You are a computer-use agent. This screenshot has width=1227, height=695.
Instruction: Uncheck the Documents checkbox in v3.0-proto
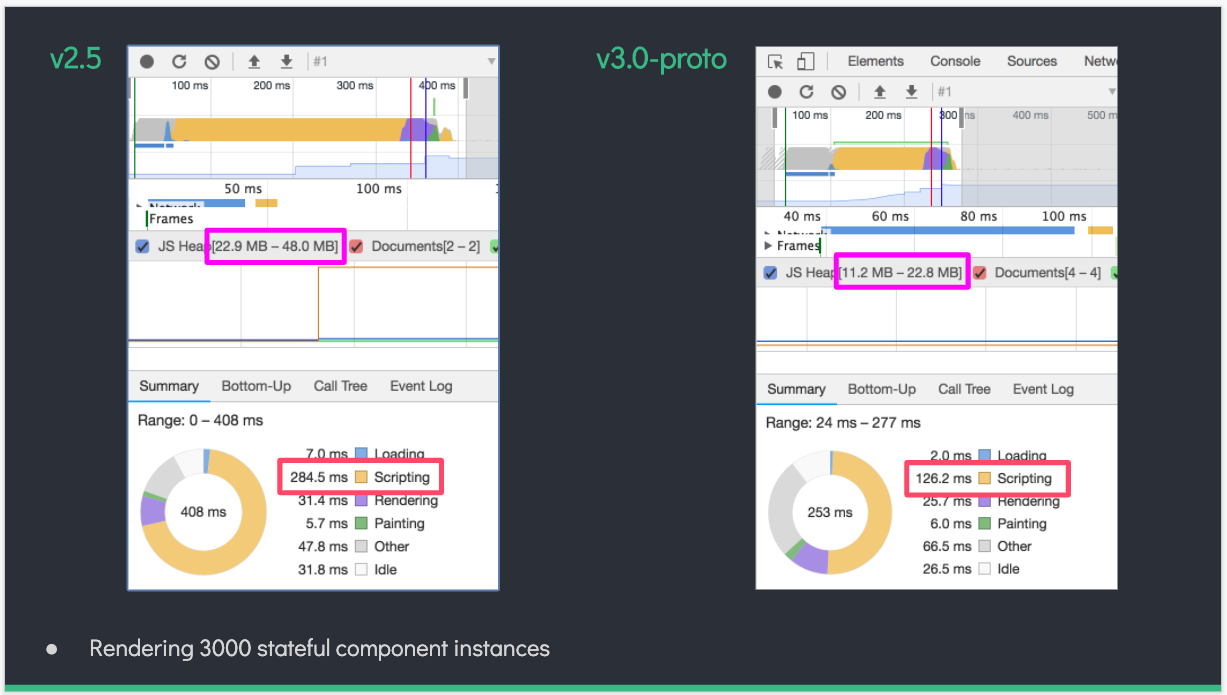(980, 273)
